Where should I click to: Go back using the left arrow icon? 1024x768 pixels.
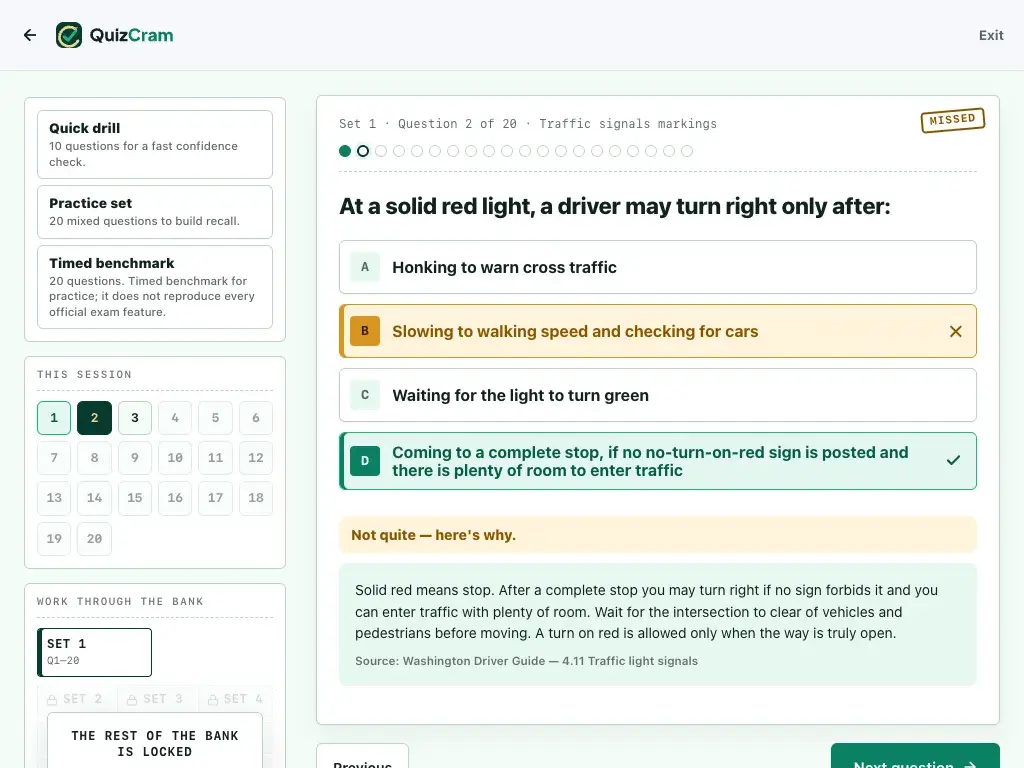point(30,35)
